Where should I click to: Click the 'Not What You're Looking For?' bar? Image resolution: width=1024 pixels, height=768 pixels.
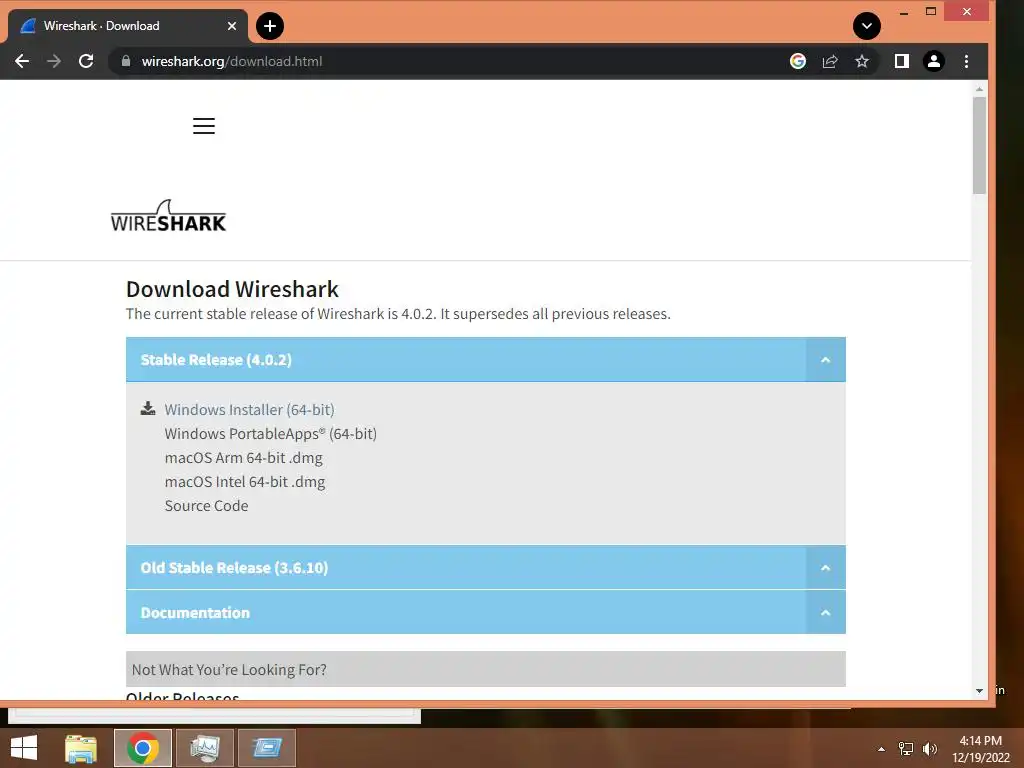486,669
